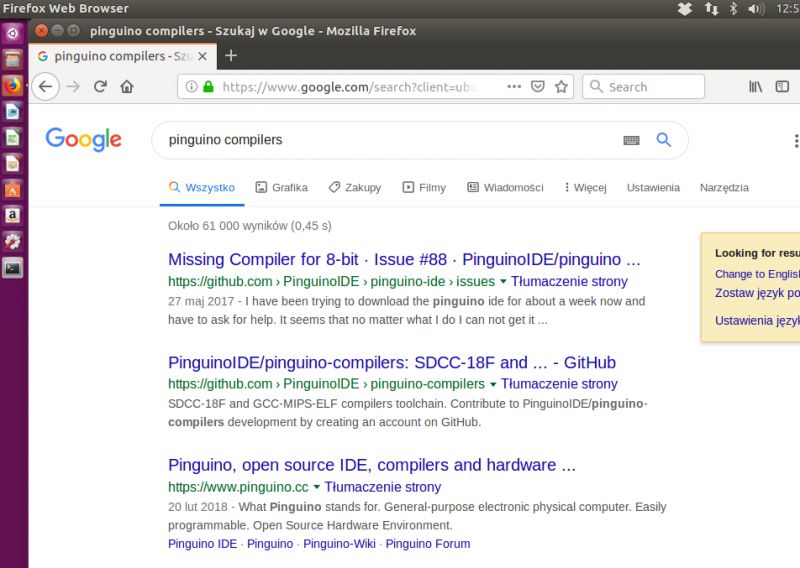
Task: Open the Pinguino IDE sitelink
Action: pos(203,544)
